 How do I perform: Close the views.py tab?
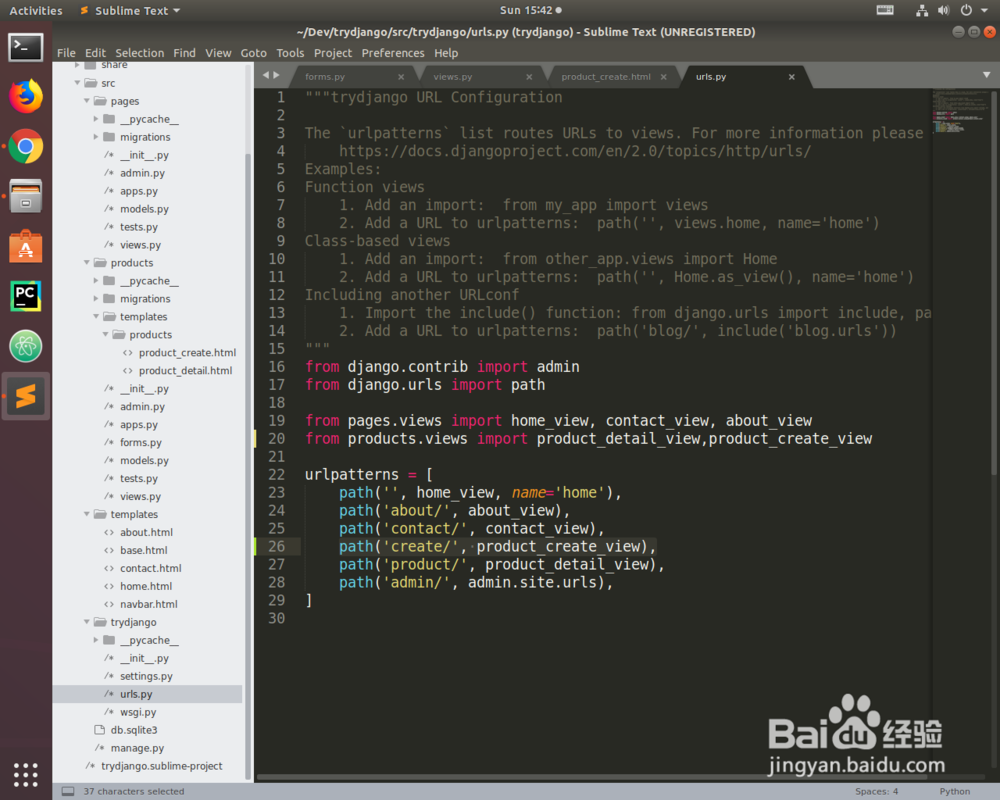pyautogui.click(x=529, y=77)
